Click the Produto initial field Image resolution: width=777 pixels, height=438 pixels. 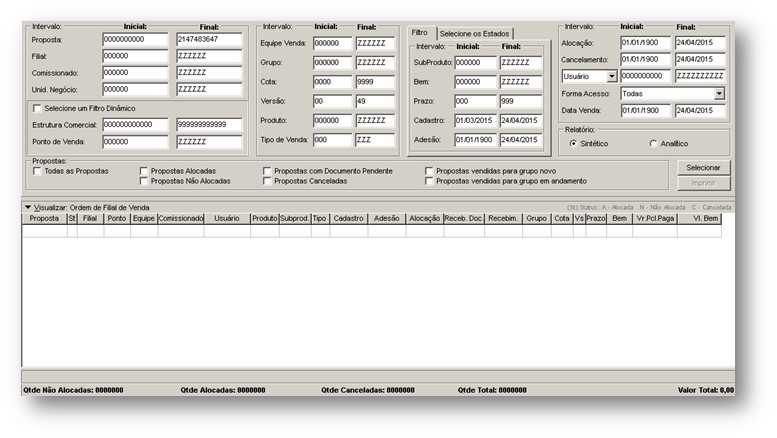[x=333, y=120]
